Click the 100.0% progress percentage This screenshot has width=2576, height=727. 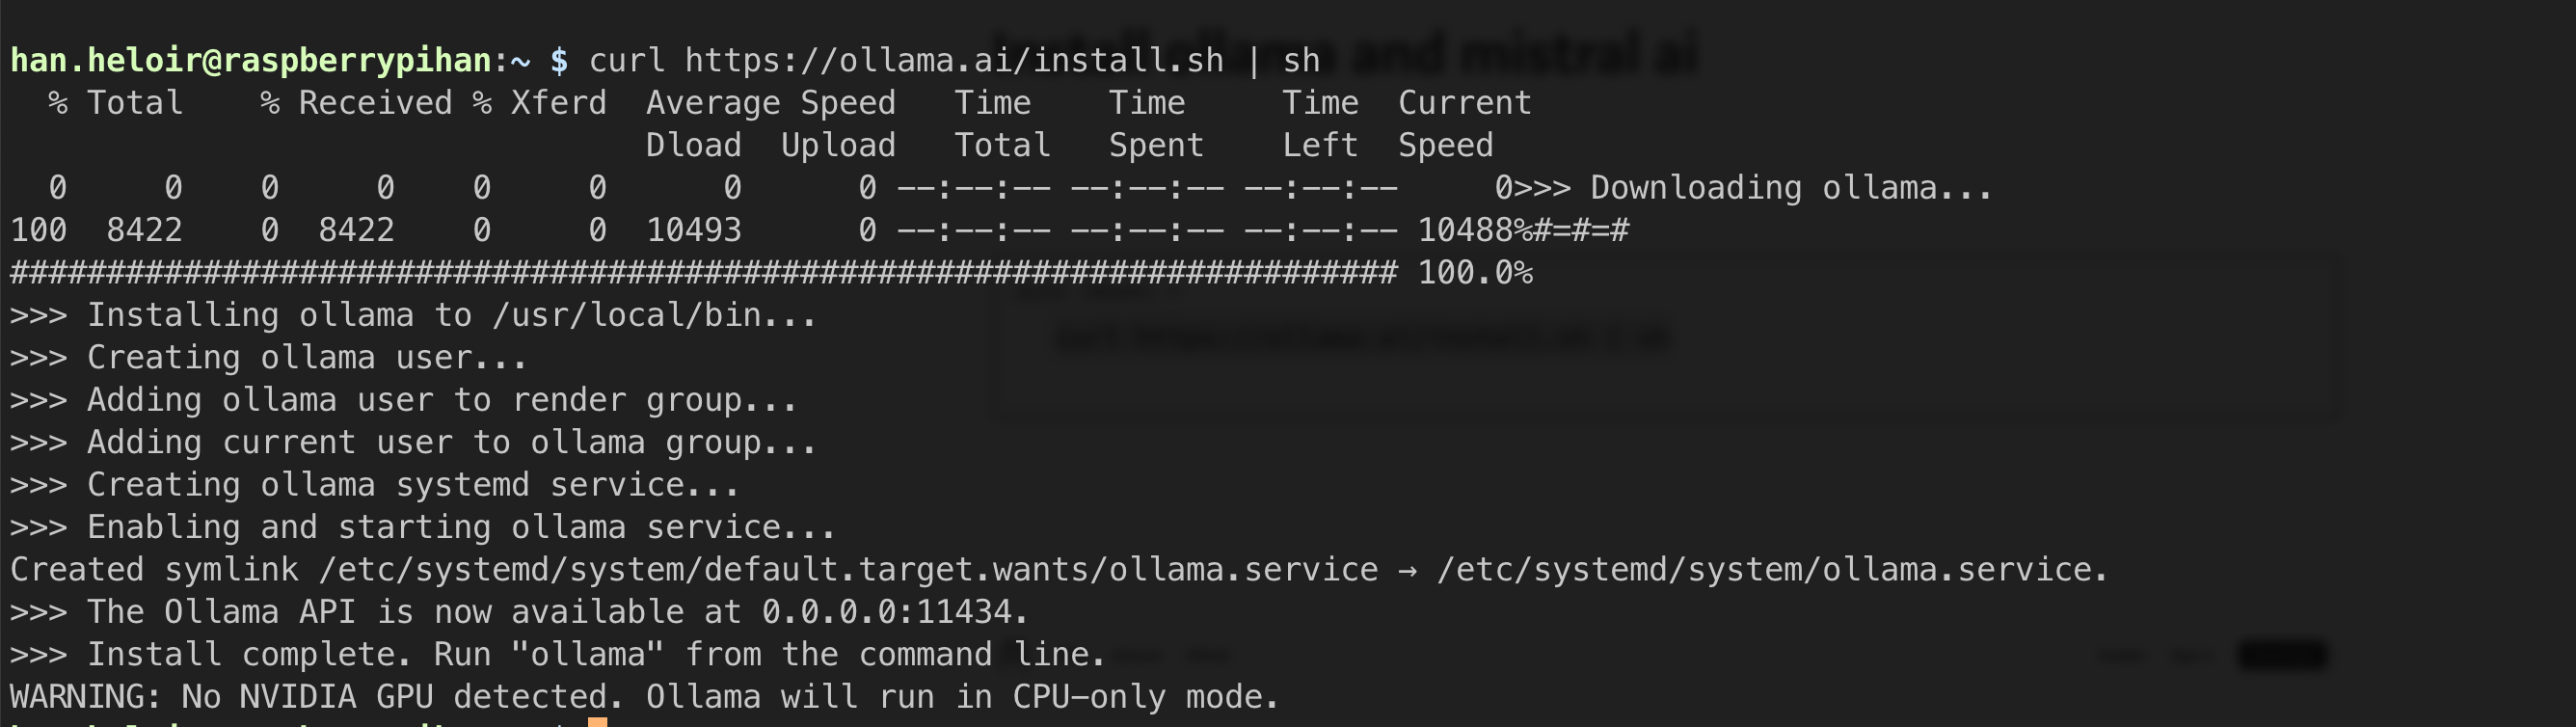(1475, 273)
